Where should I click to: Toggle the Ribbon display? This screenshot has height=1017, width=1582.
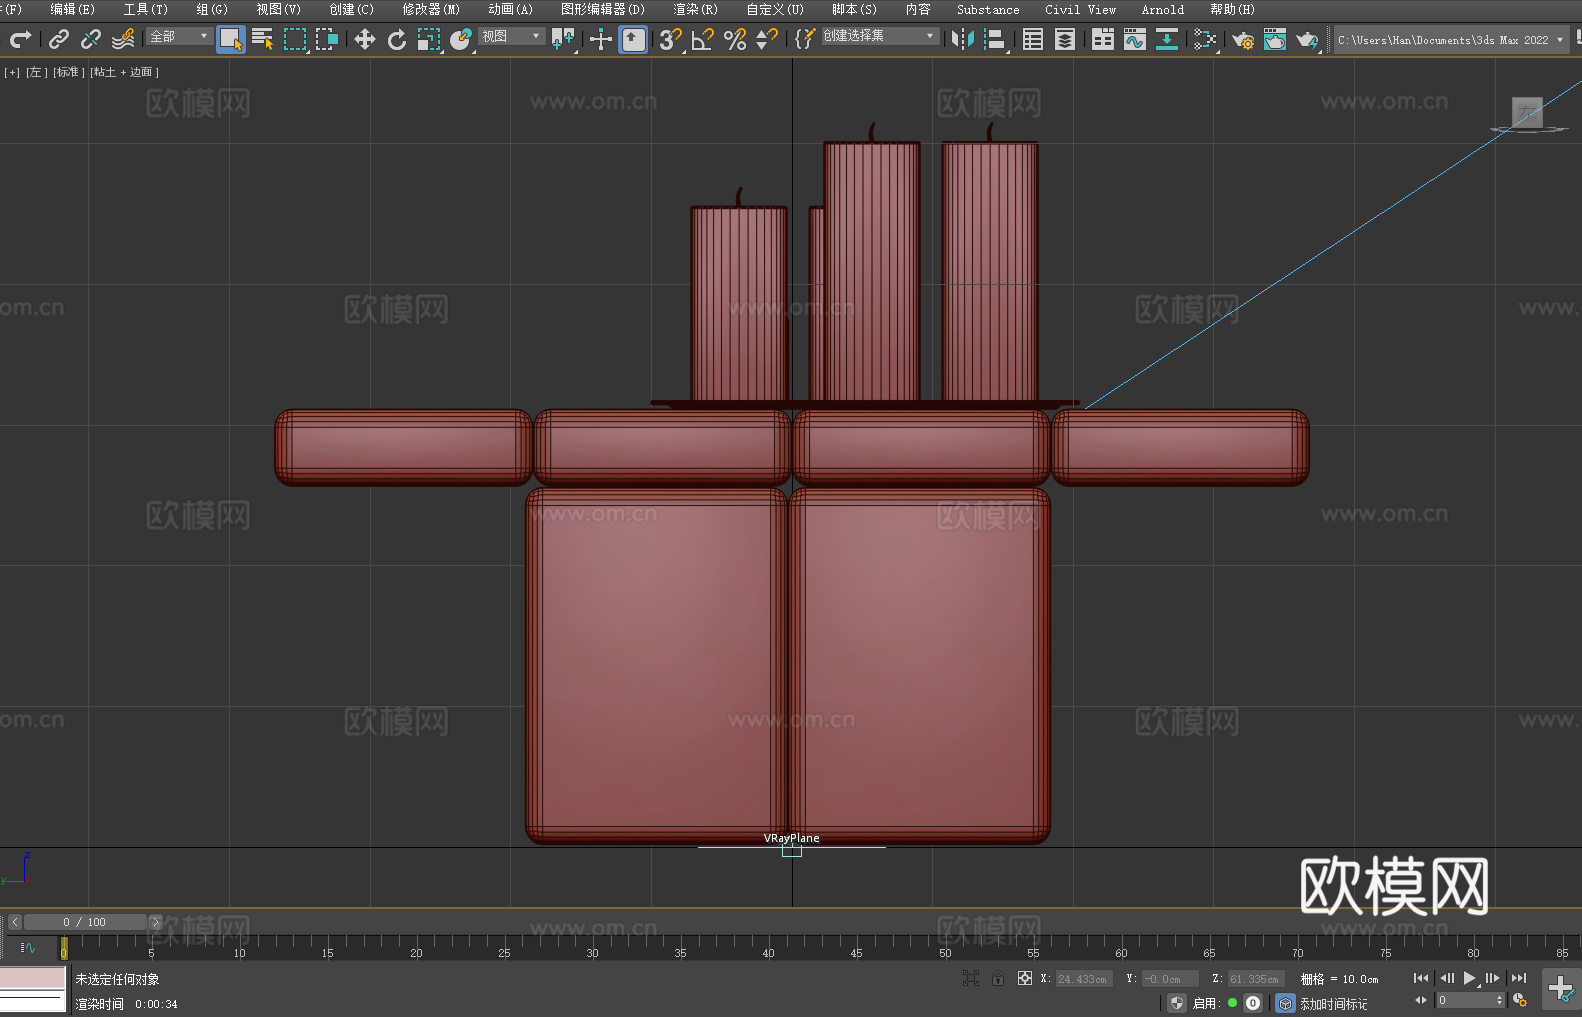[1103, 39]
